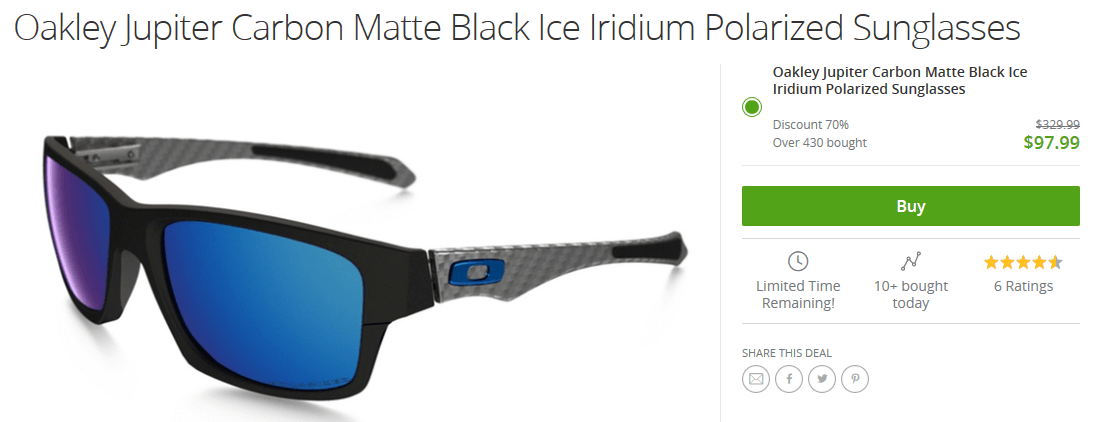
Task: Click the crossed-out $329.99 original price
Action: (x=1058, y=124)
